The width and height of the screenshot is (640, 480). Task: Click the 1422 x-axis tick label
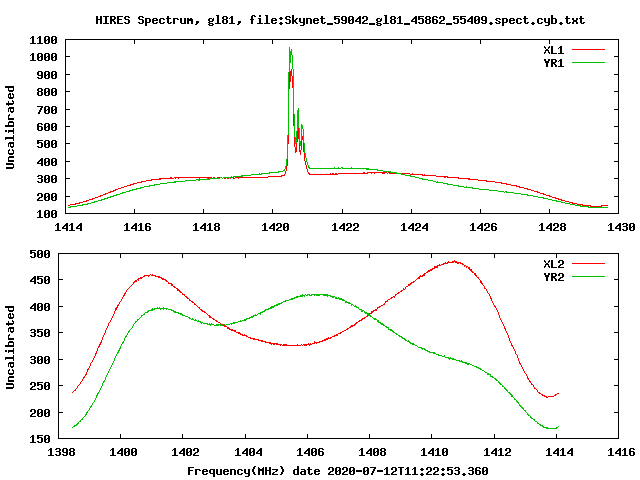point(345,227)
